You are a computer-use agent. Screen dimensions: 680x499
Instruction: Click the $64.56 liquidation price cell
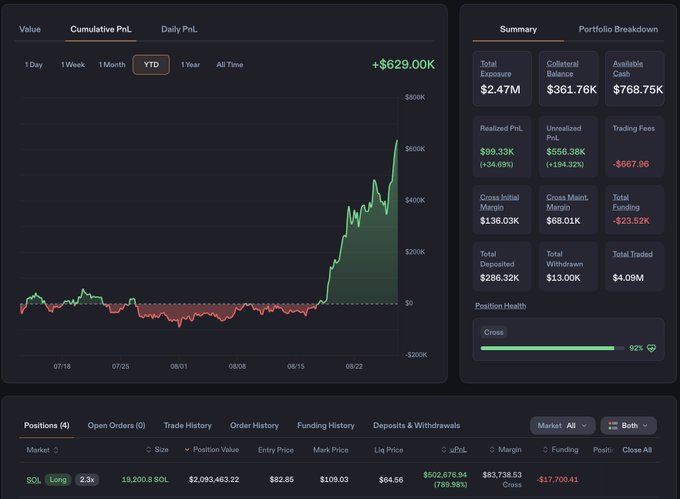click(x=391, y=479)
